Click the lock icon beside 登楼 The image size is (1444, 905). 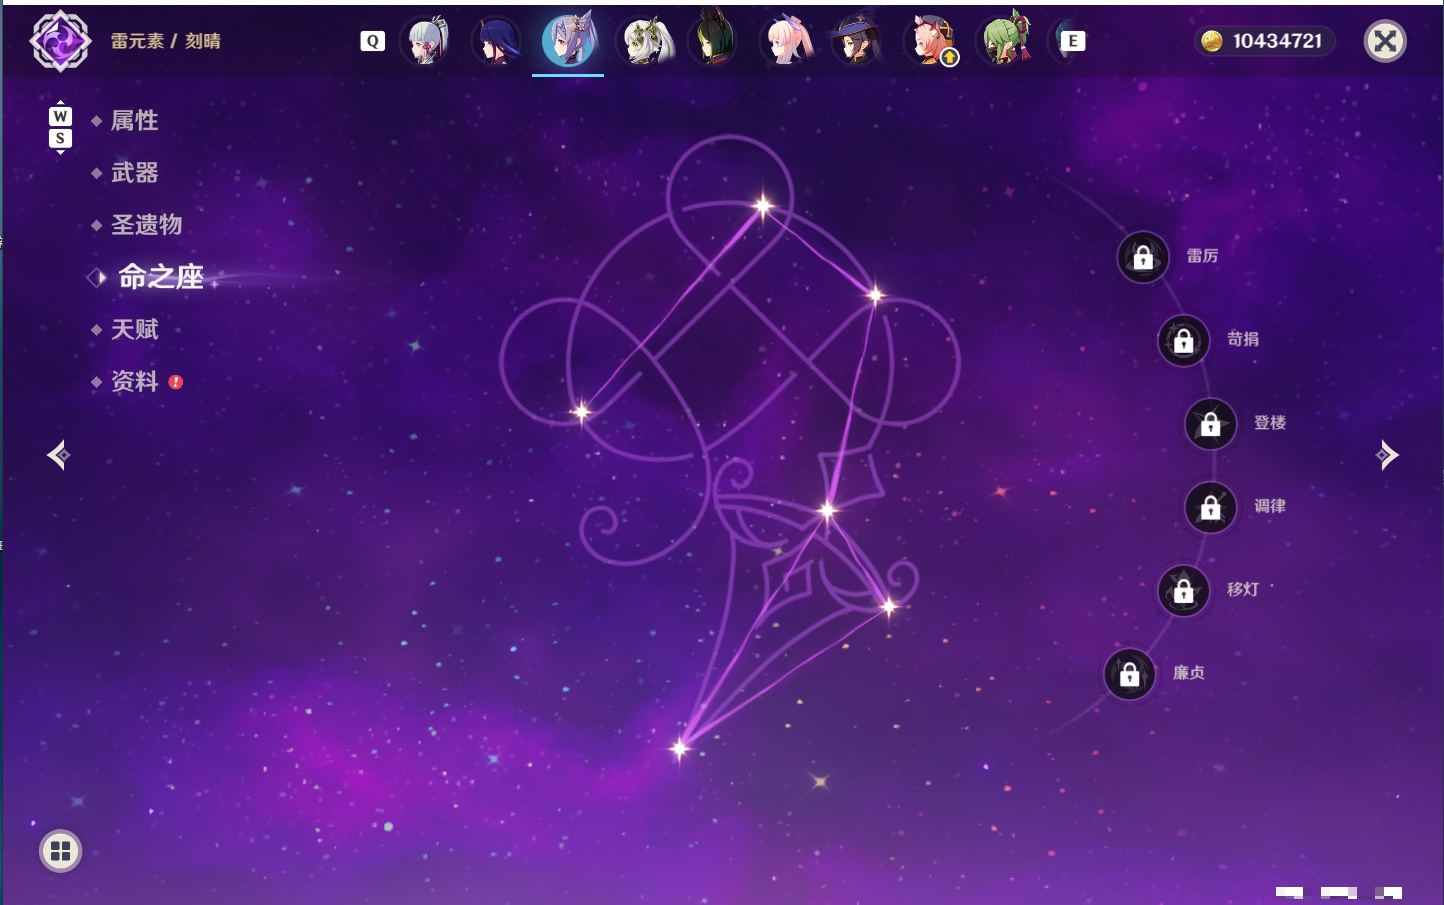(1211, 423)
